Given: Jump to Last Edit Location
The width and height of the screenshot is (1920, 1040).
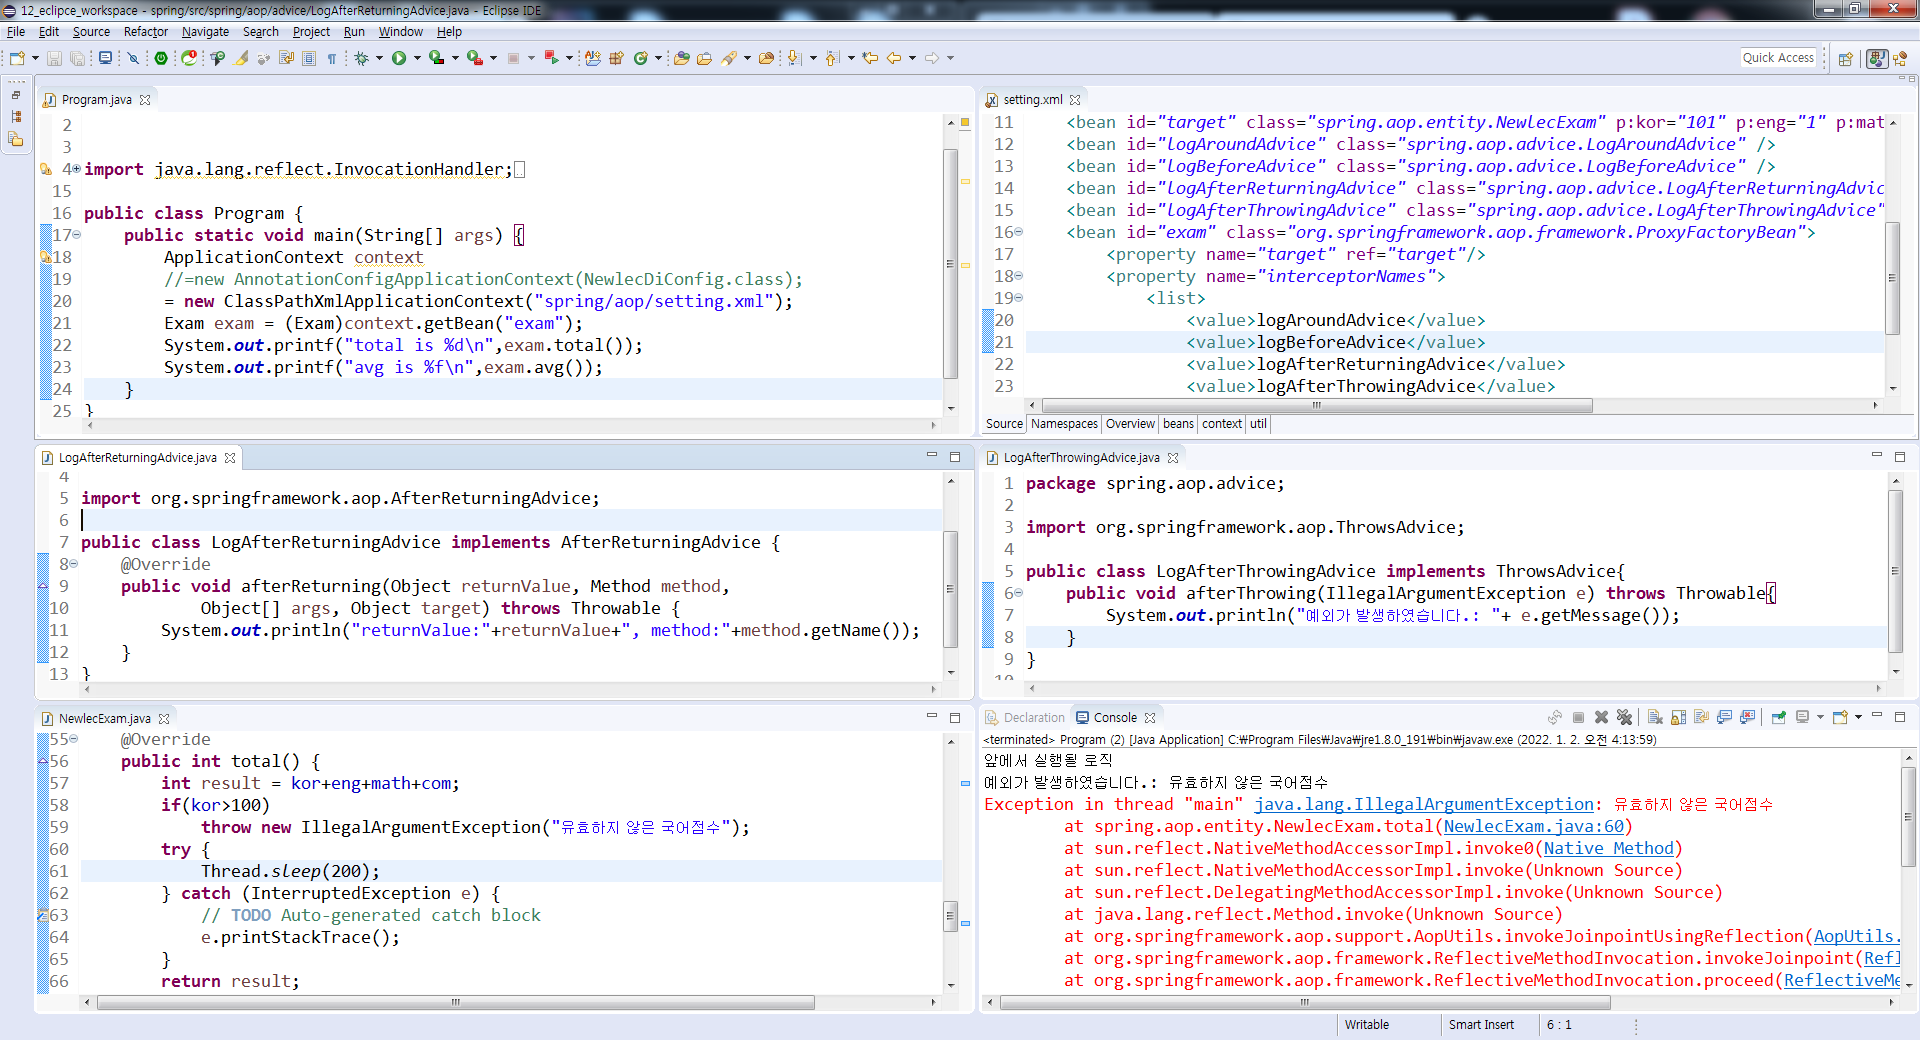Looking at the screenshot, I should [870, 58].
